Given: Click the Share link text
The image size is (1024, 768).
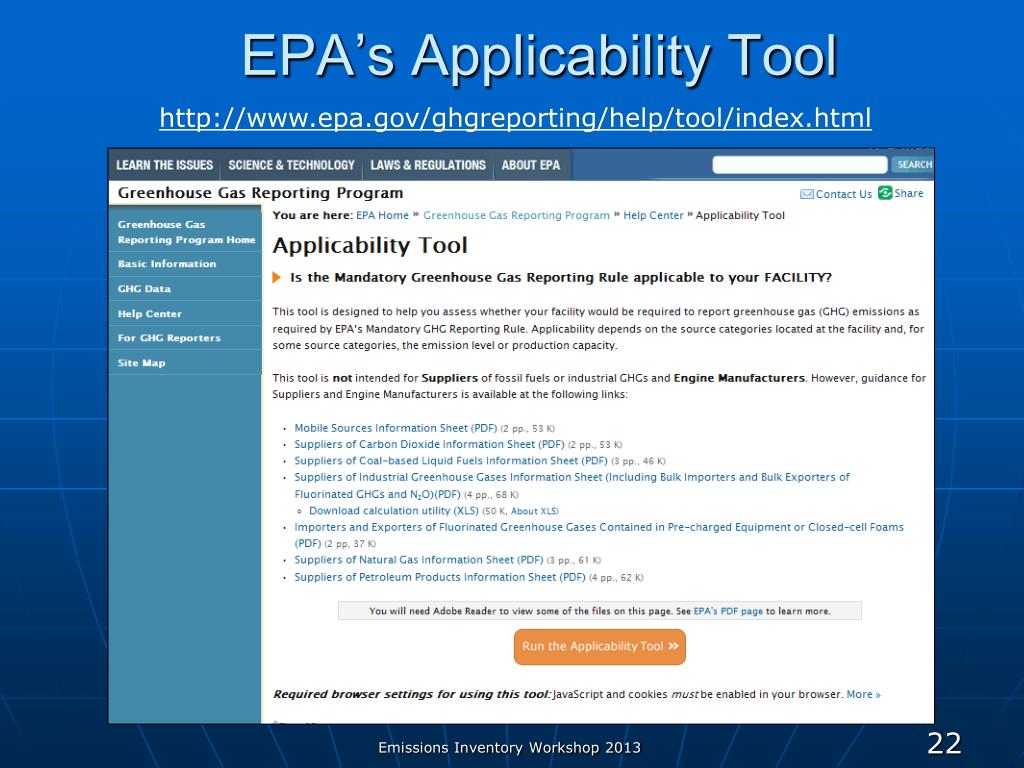Looking at the screenshot, I should (908, 193).
